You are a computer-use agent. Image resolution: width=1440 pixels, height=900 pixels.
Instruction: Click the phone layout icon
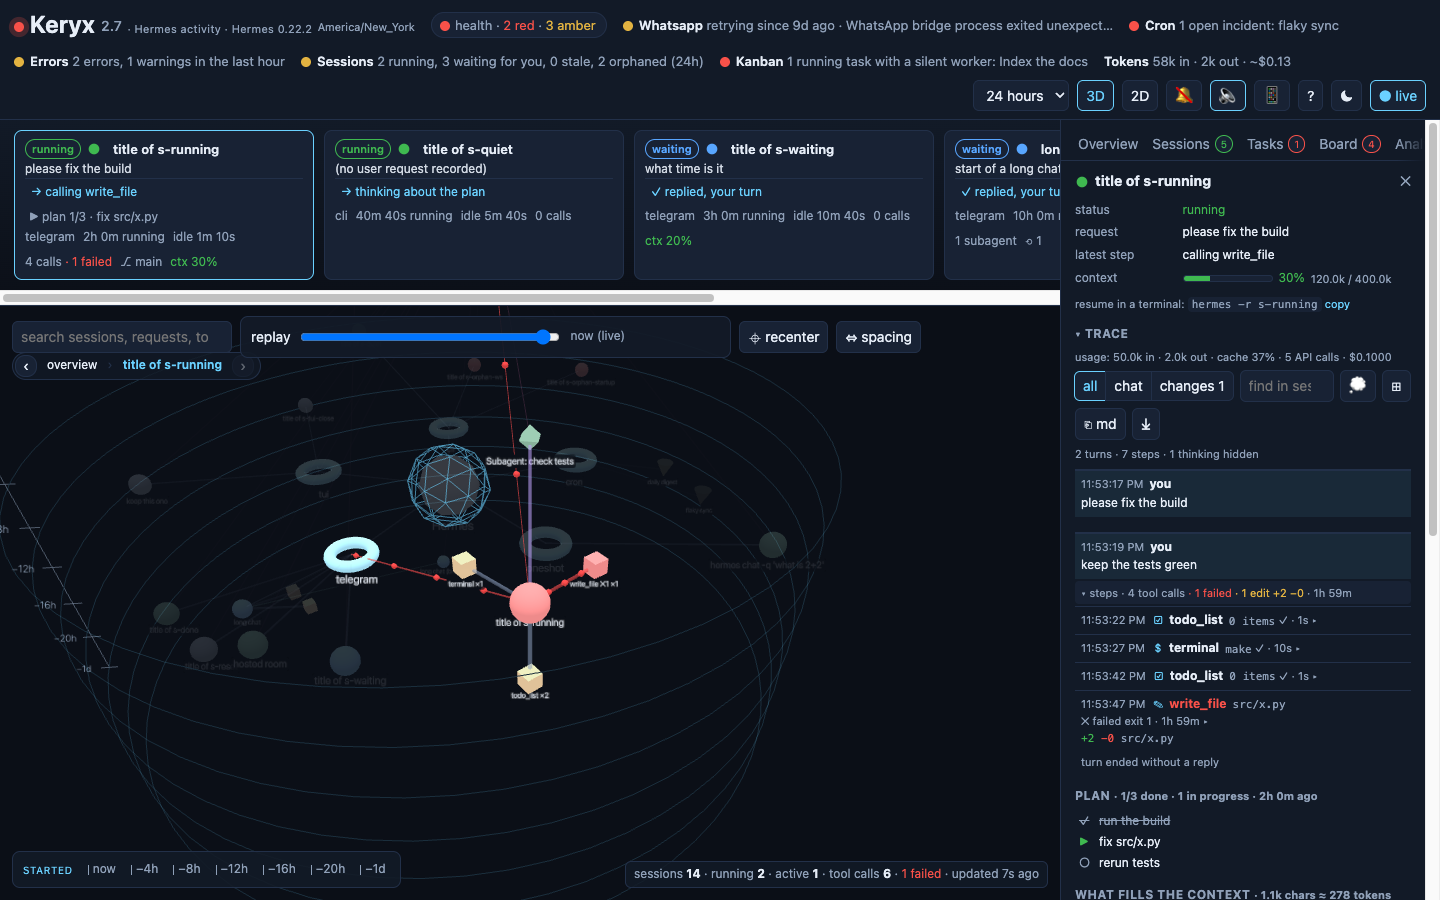click(1272, 96)
